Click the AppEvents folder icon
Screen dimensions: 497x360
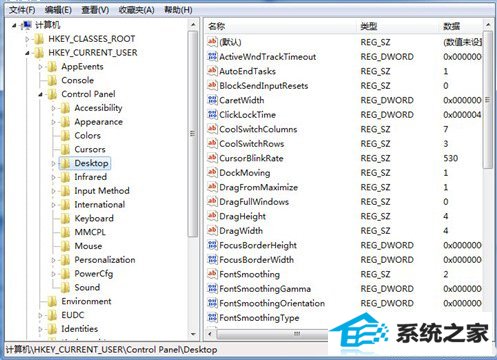(x=52, y=67)
